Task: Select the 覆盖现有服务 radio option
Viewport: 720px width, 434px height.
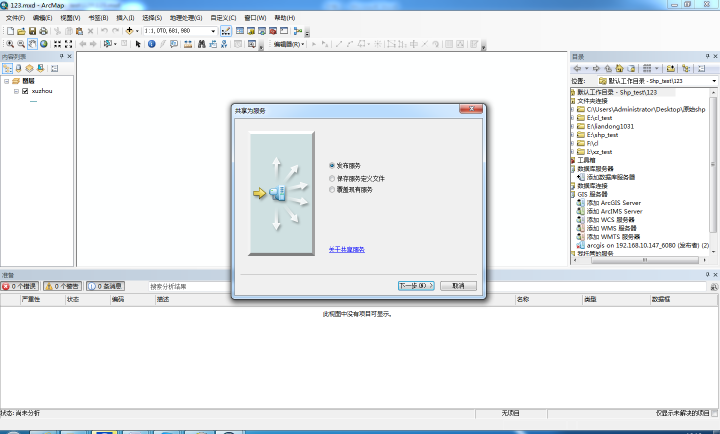Action: click(x=332, y=189)
